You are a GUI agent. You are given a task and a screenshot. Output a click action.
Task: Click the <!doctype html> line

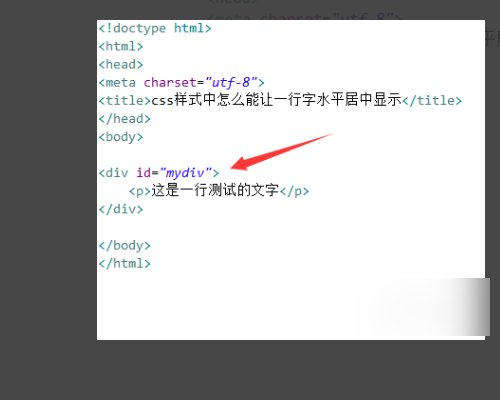point(155,28)
